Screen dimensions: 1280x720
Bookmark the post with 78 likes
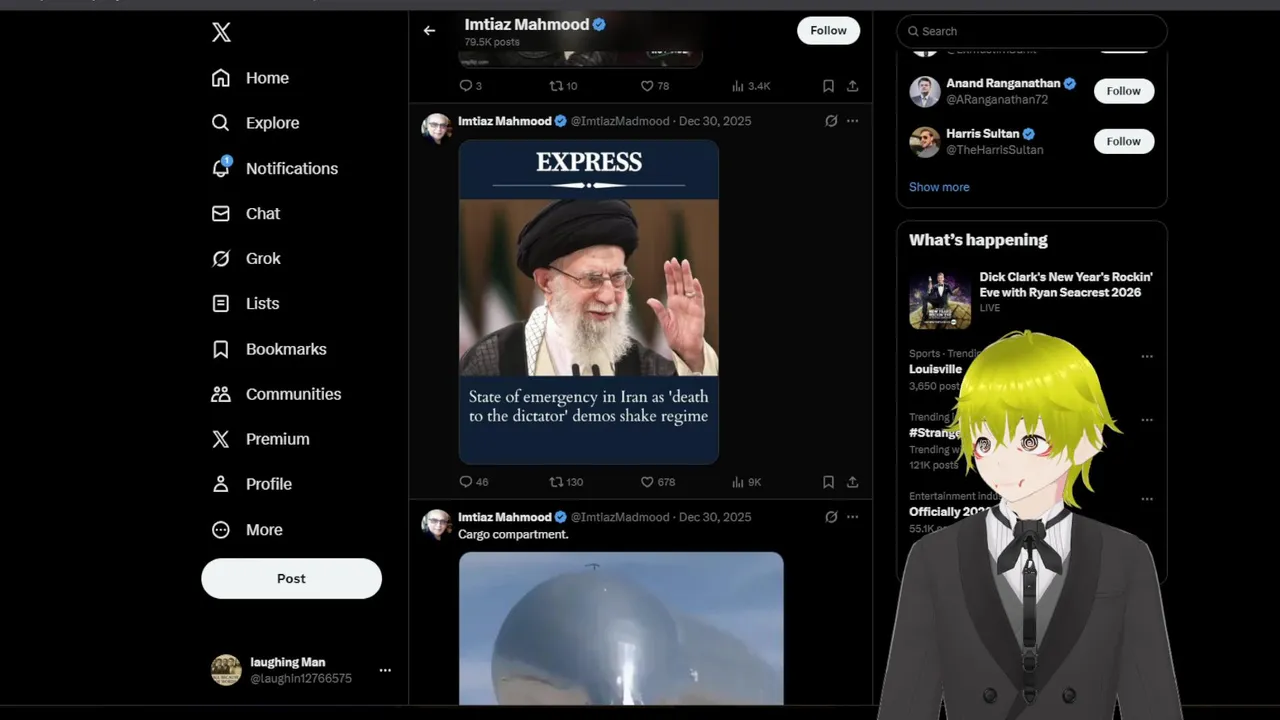pos(828,86)
